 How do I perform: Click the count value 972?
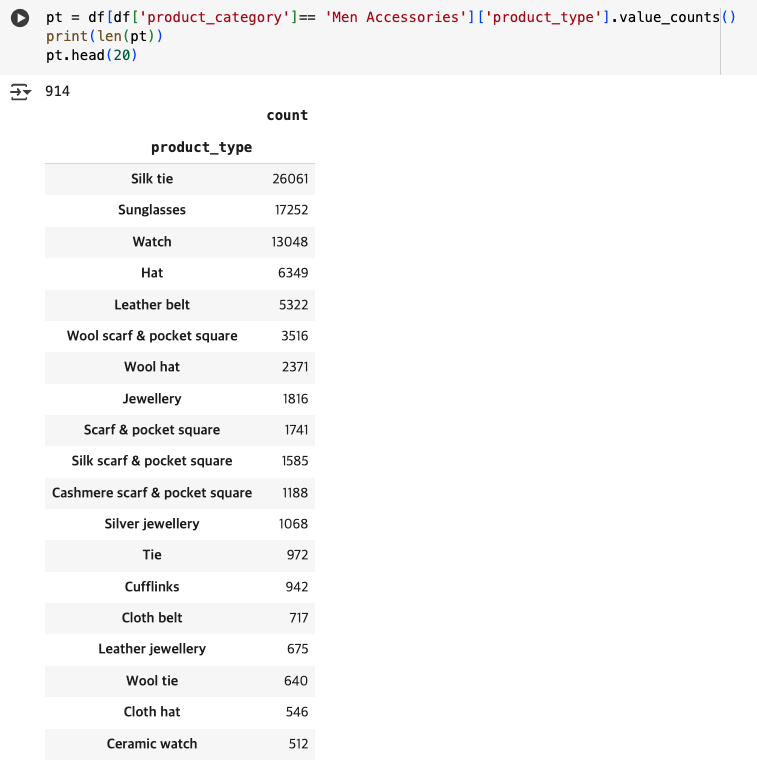[x=297, y=555]
